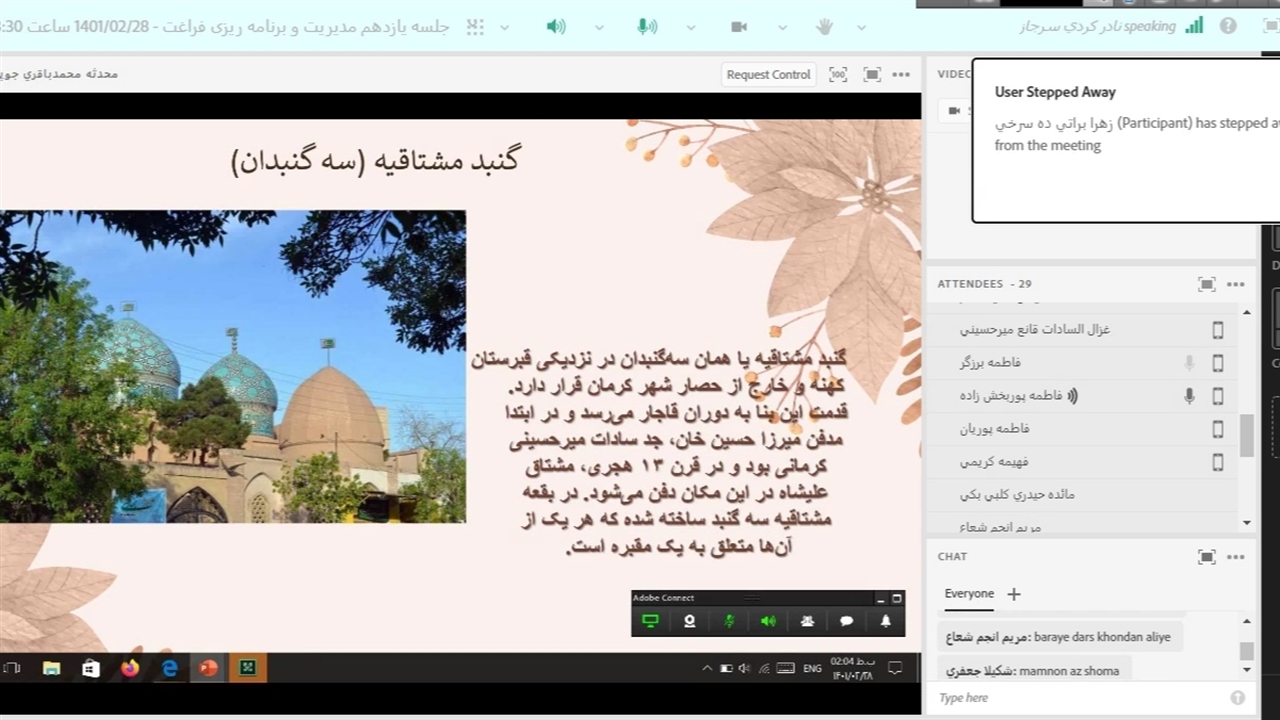The width and height of the screenshot is (1280, 720).
Task: Click the Request Control button
Action: [768, 74]
